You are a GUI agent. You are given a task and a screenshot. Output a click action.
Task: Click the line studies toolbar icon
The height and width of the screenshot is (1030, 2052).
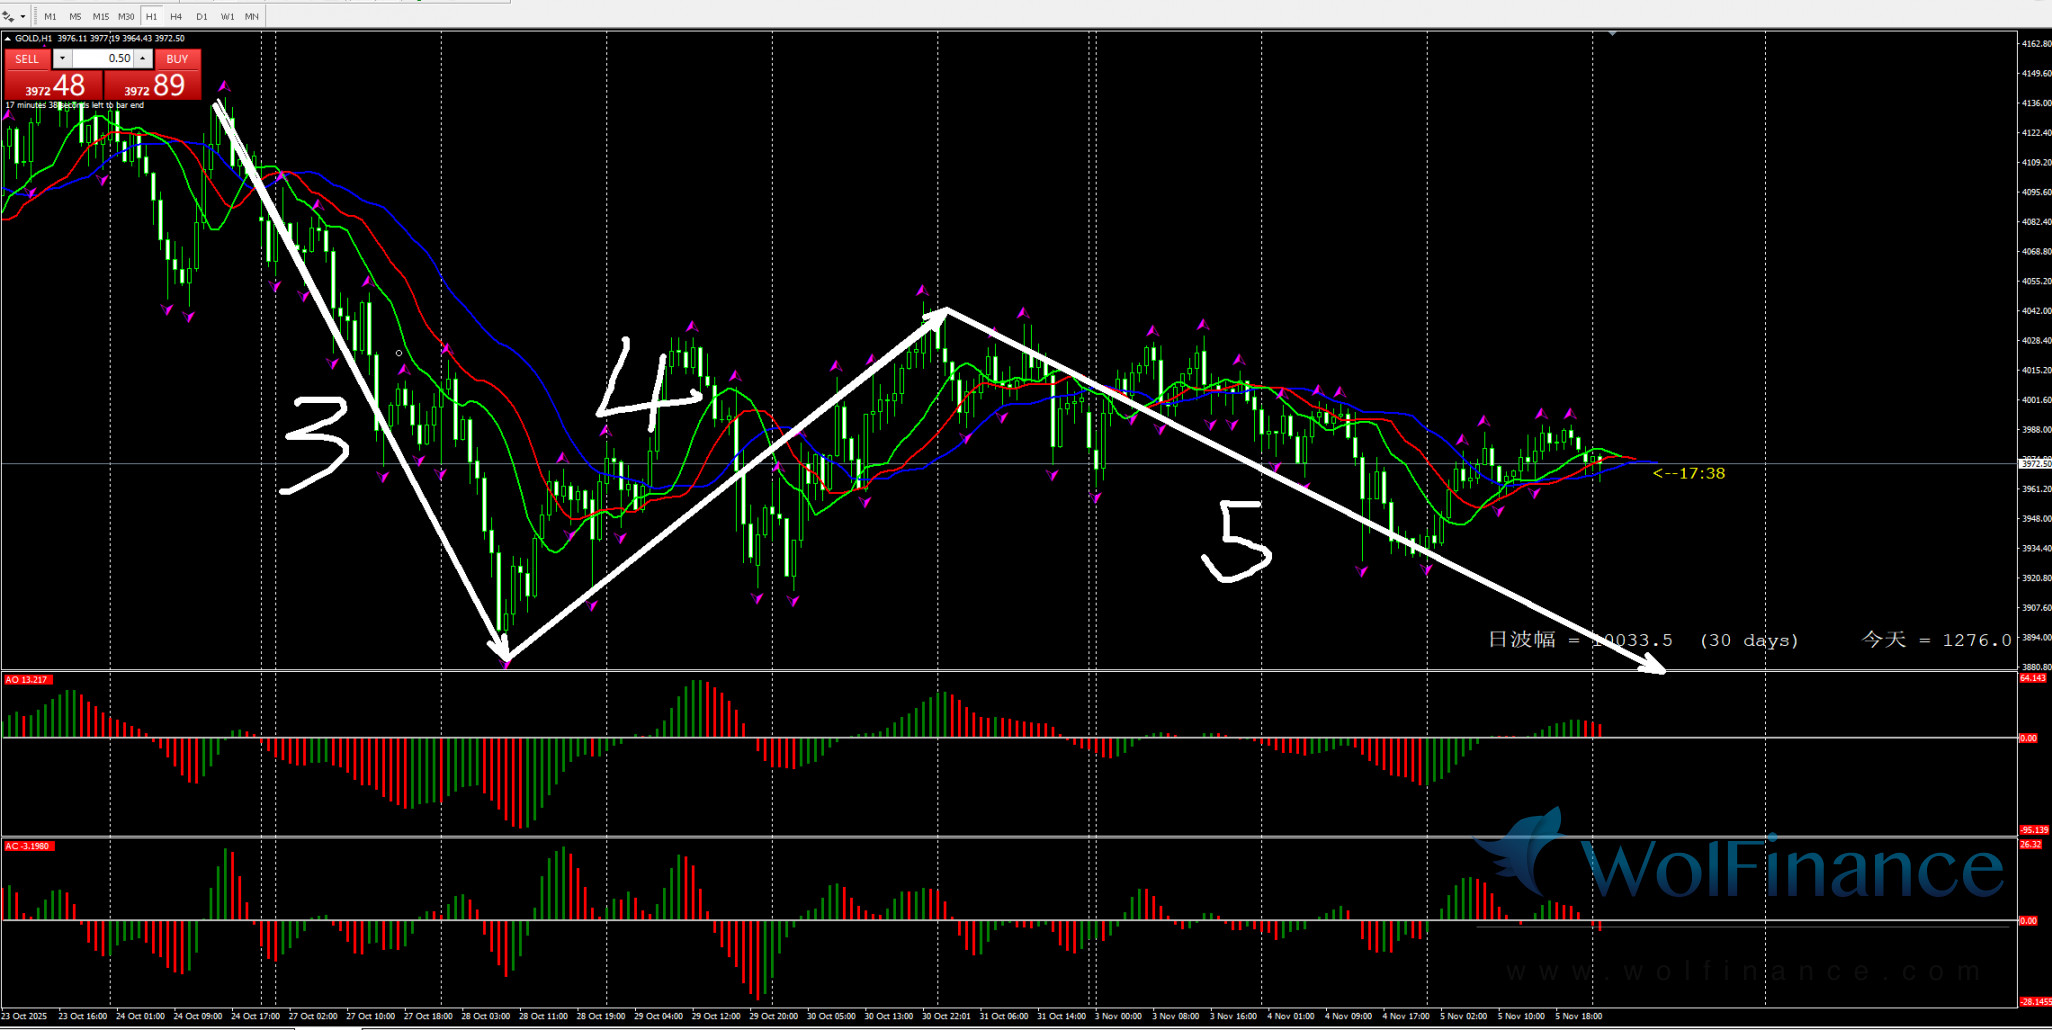pos(9,17)
